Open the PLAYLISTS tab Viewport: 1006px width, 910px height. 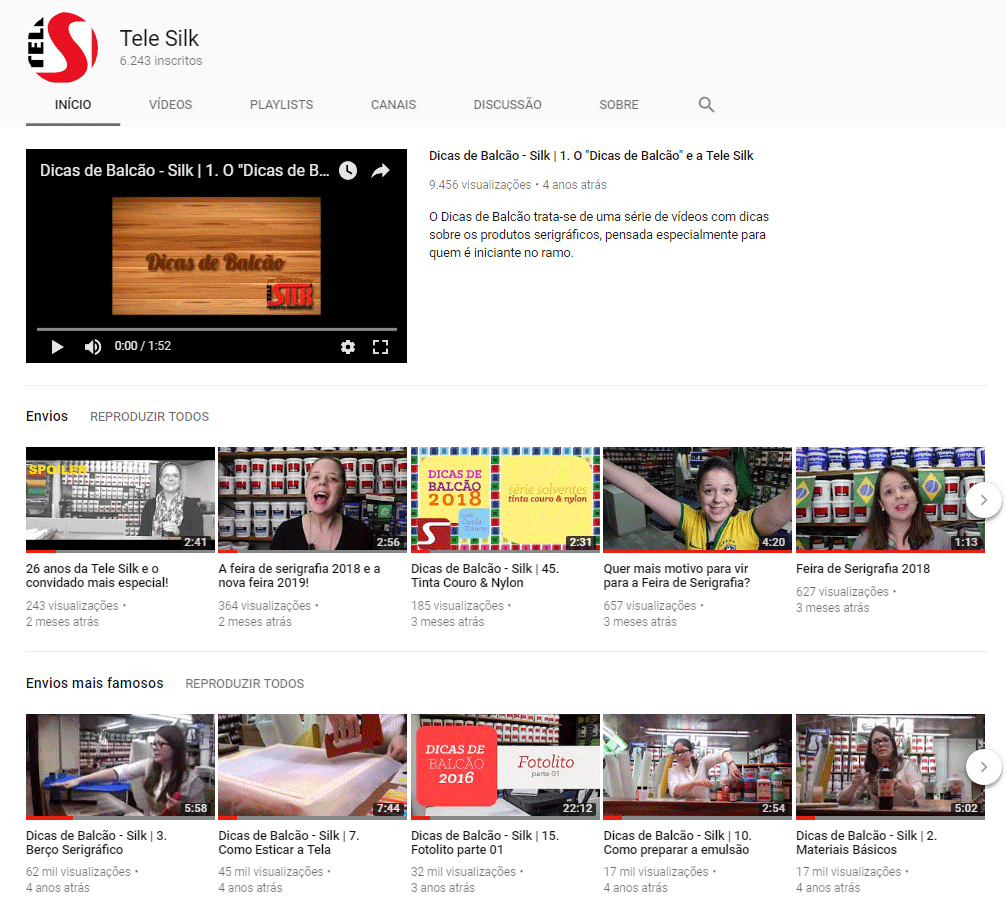pyautogui.click(x=281, y=105)
